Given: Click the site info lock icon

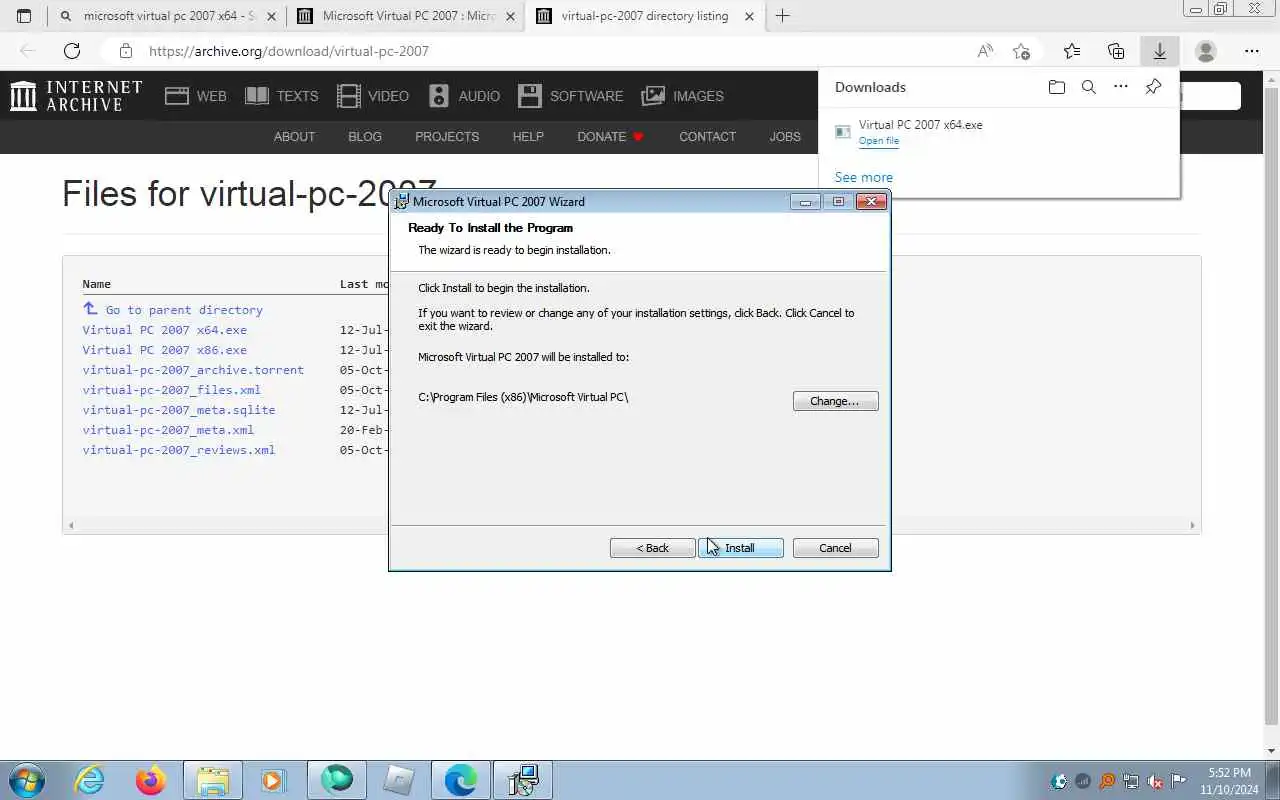Looking at the screenshot, I should pyautogui.click(x=125, y=51).
